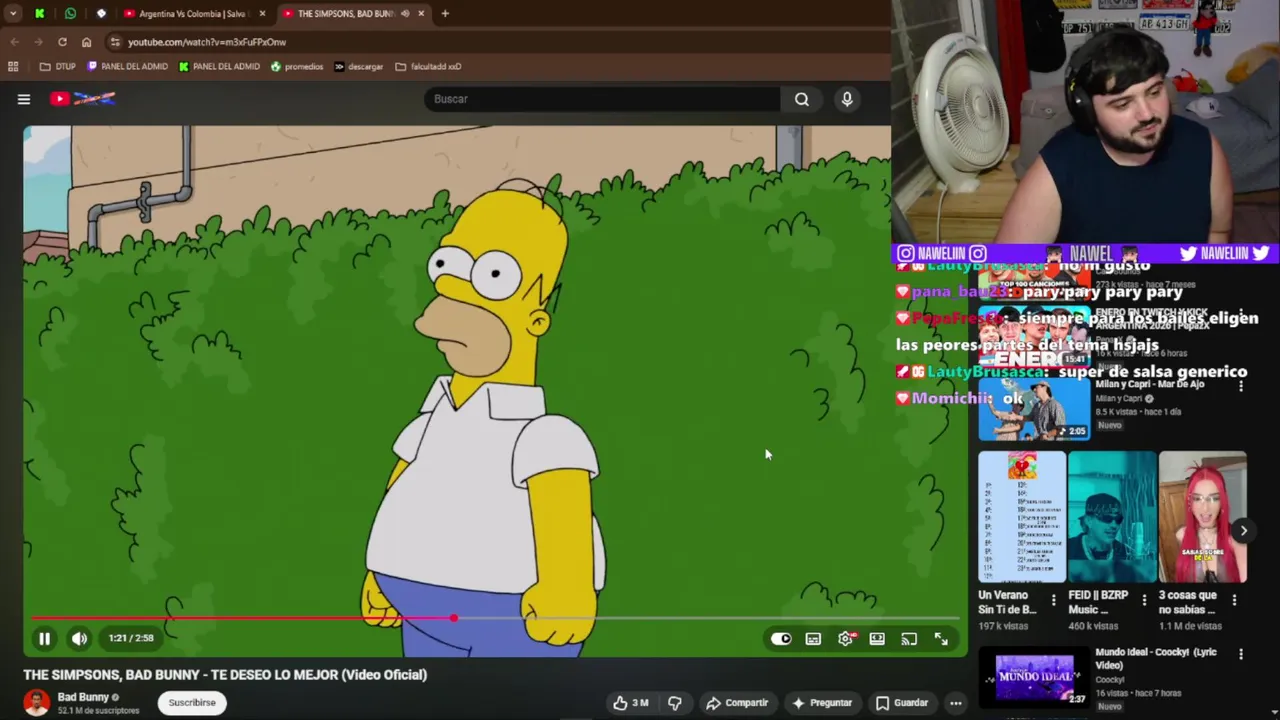Viewport: 1280px width, 720px height.
Task: Open options for Milan y Capri video
Action: [1241, 386]
